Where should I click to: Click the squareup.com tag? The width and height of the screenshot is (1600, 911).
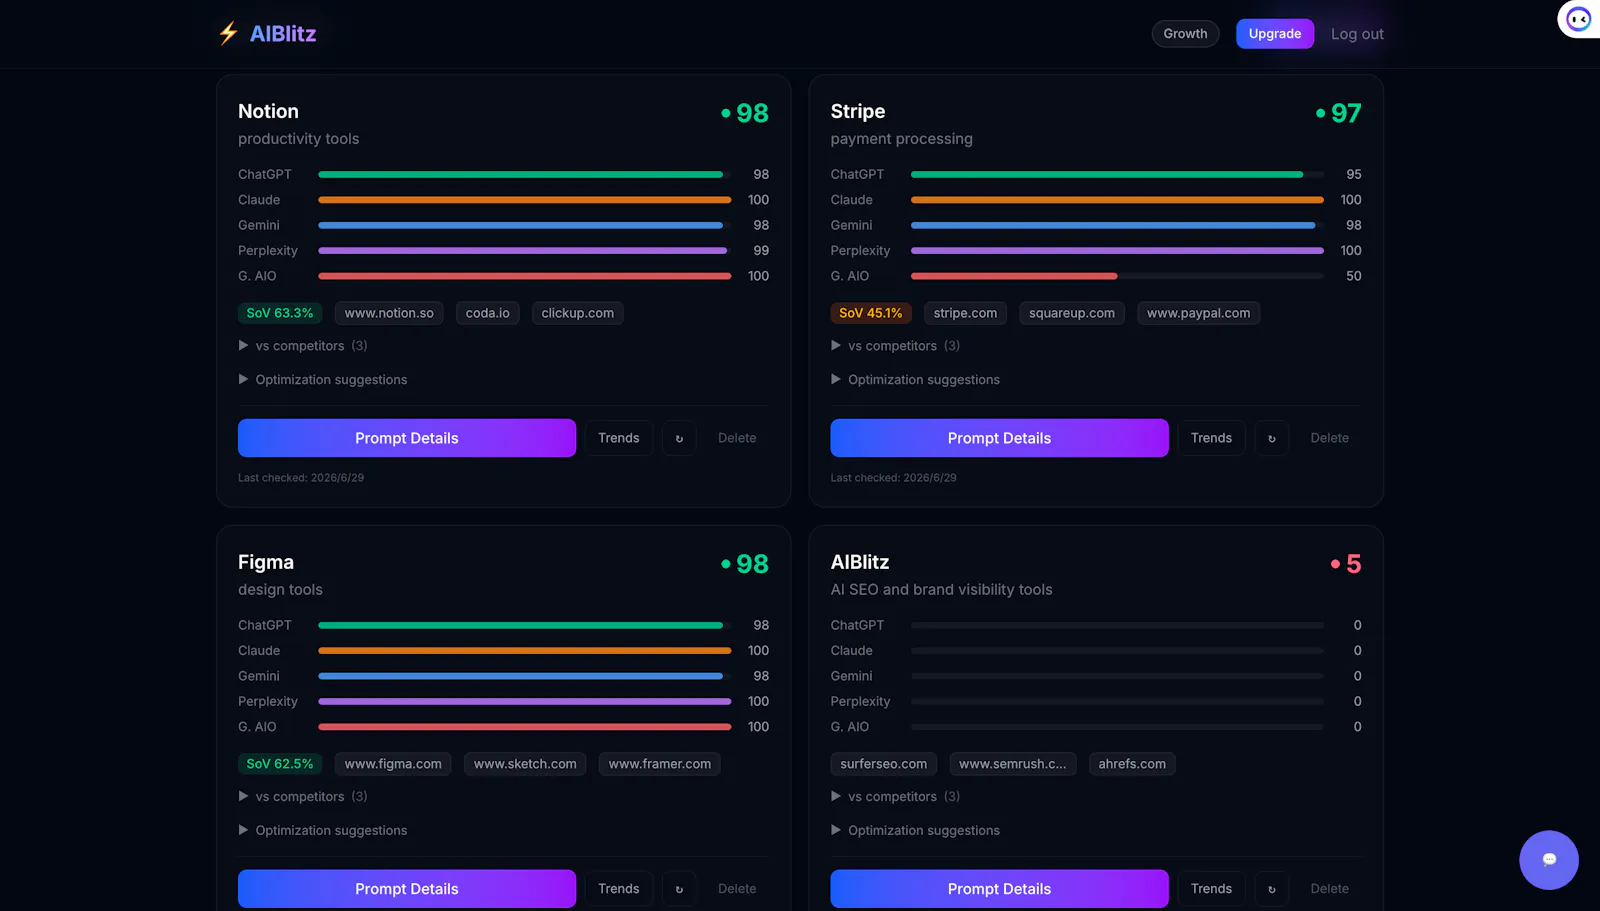[1072, 313]
